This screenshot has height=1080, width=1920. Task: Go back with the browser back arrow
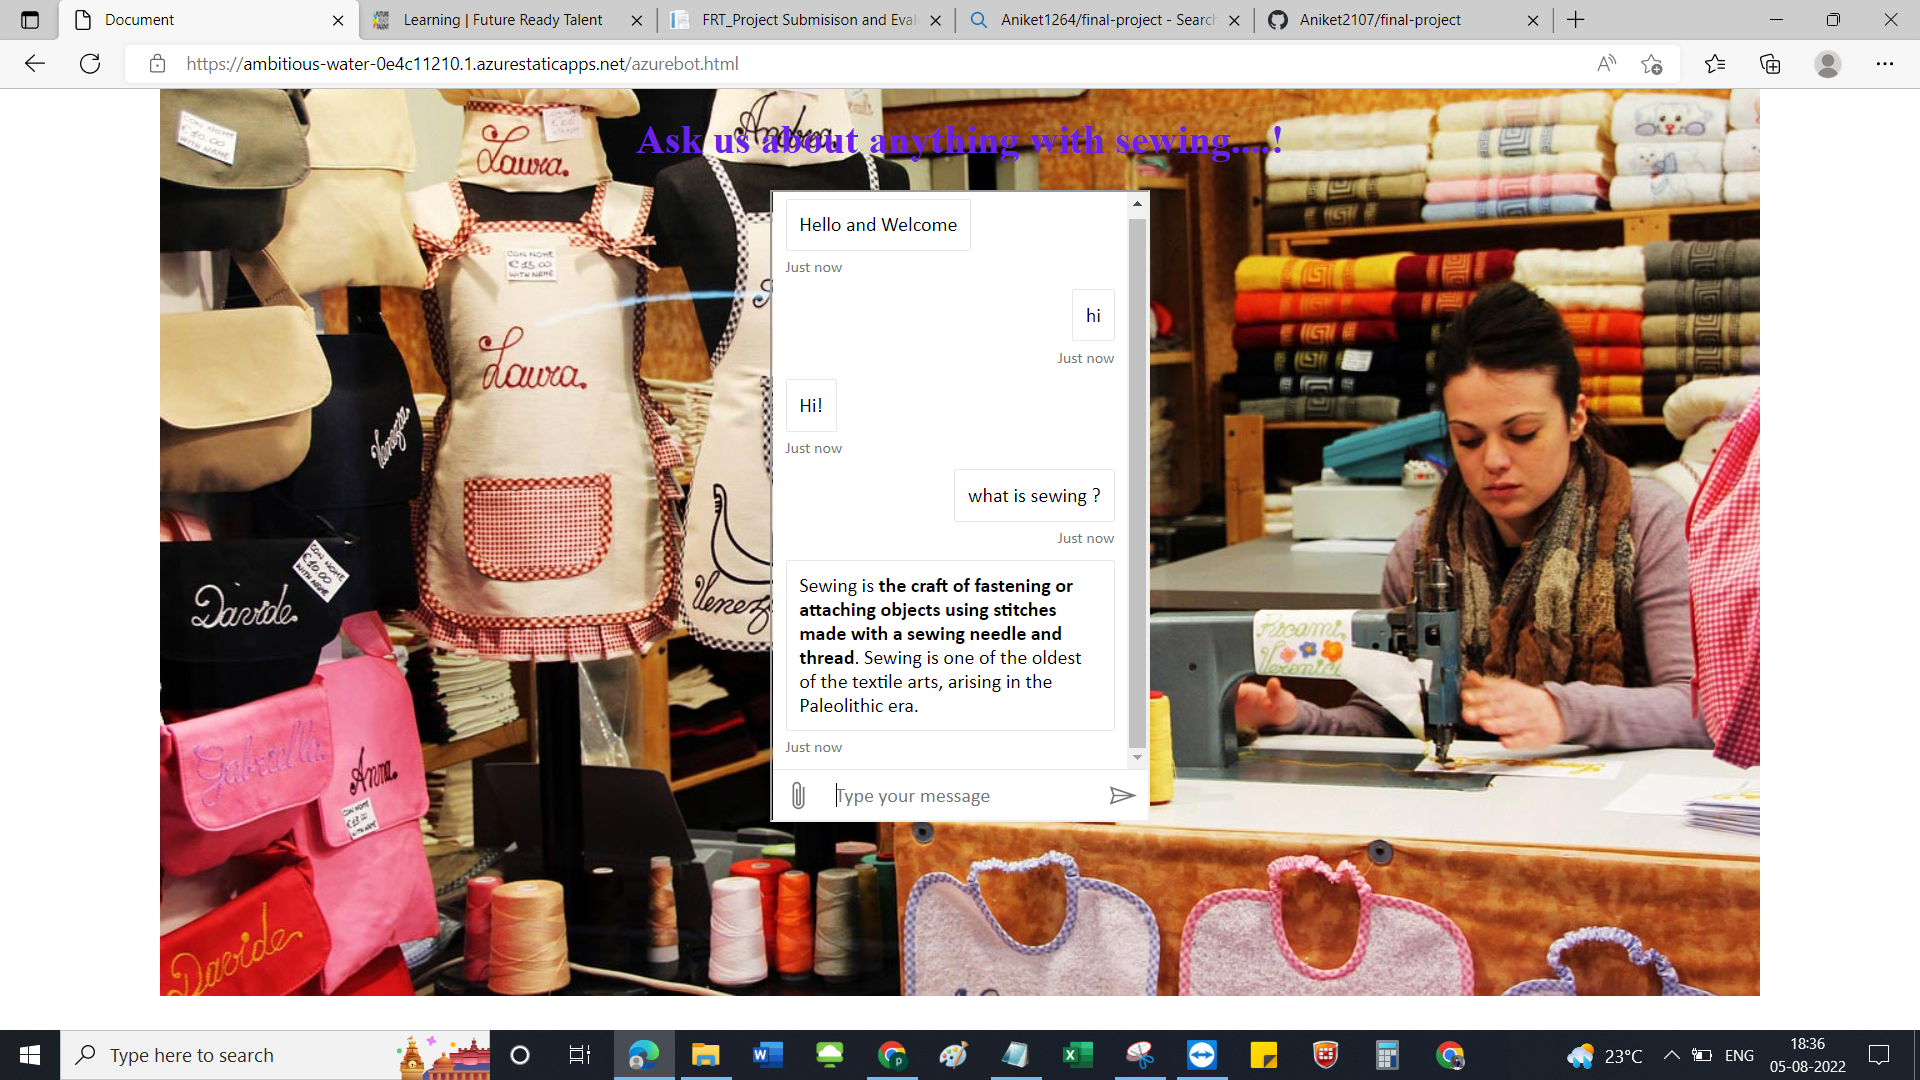tap(35, 64)
